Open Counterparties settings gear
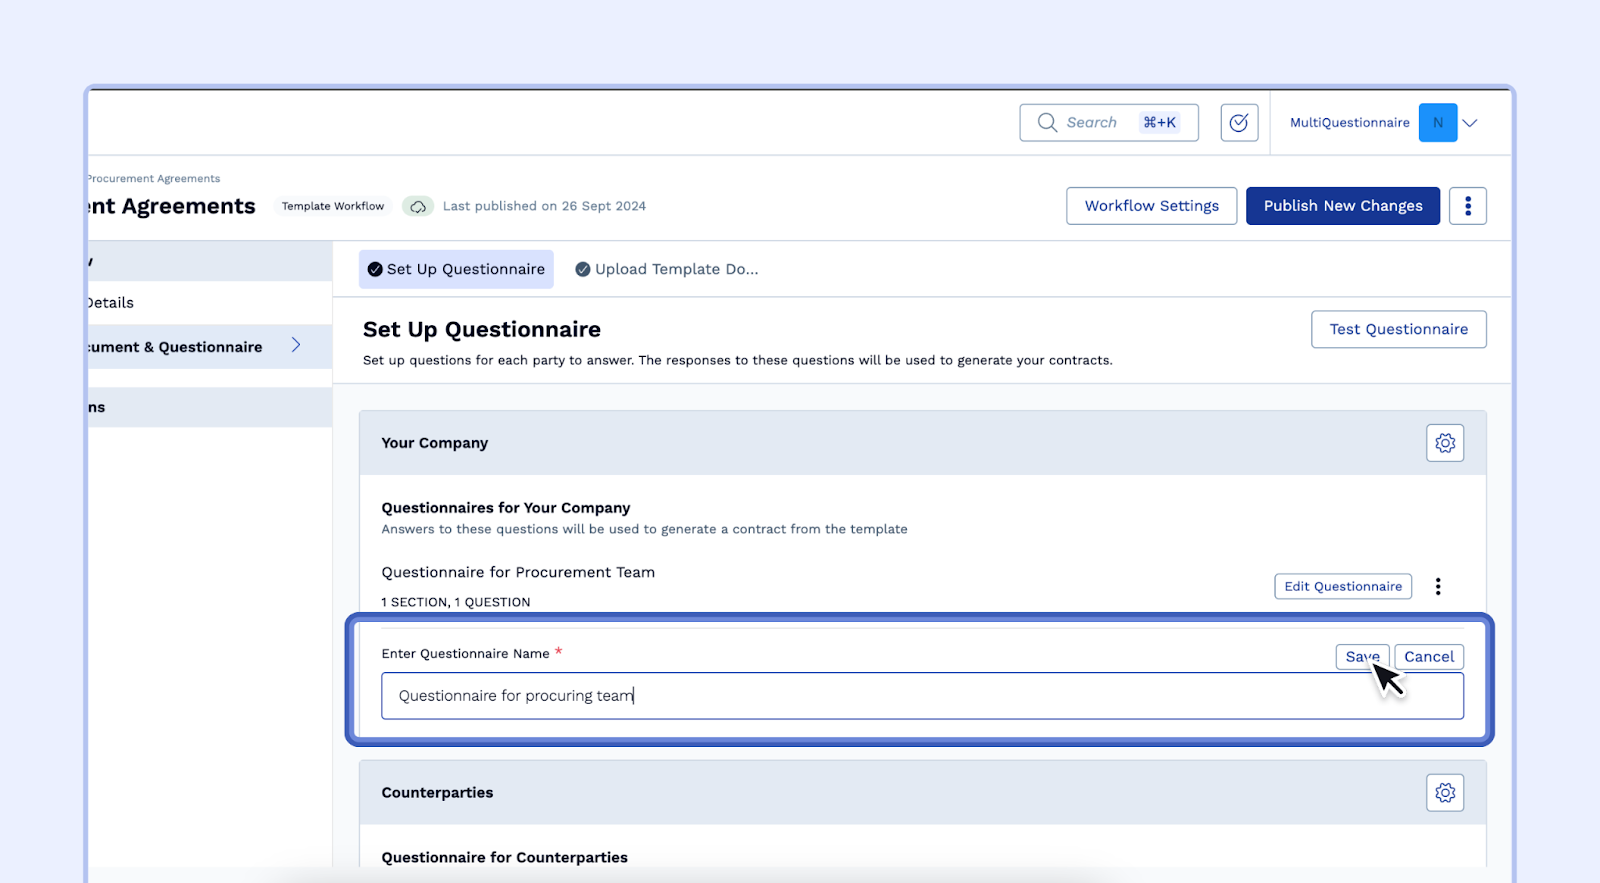Viewport: 1600px width, 883px height. point(1444,793)
